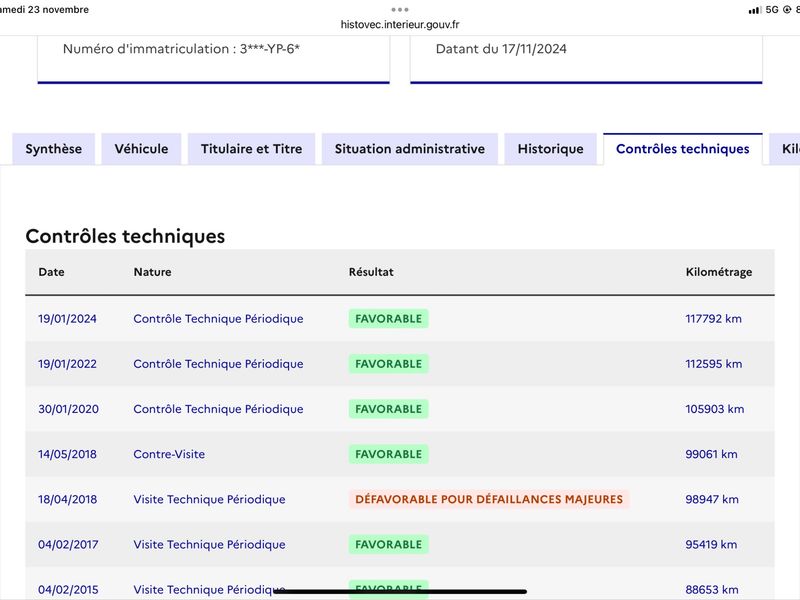Click 'Visite Technique Périodique' in the 18/04/2018 row
Screen dimensions: 800x600
(209, 499)
